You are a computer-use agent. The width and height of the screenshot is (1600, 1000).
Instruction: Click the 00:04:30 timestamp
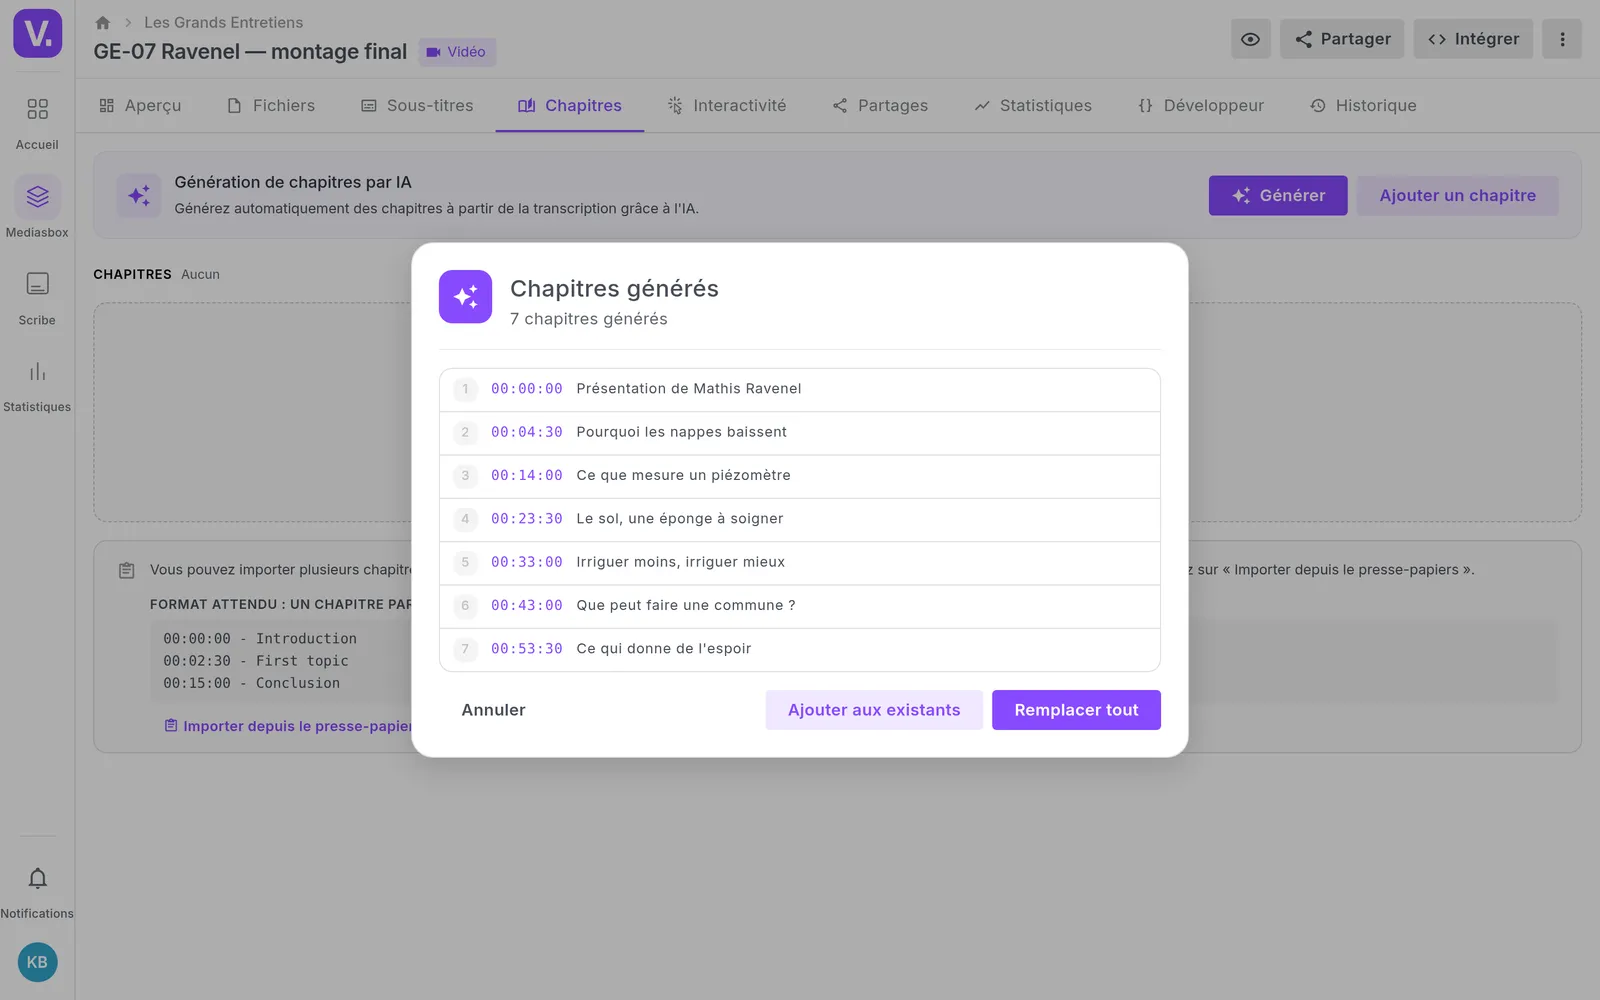(x=527, y=432)
